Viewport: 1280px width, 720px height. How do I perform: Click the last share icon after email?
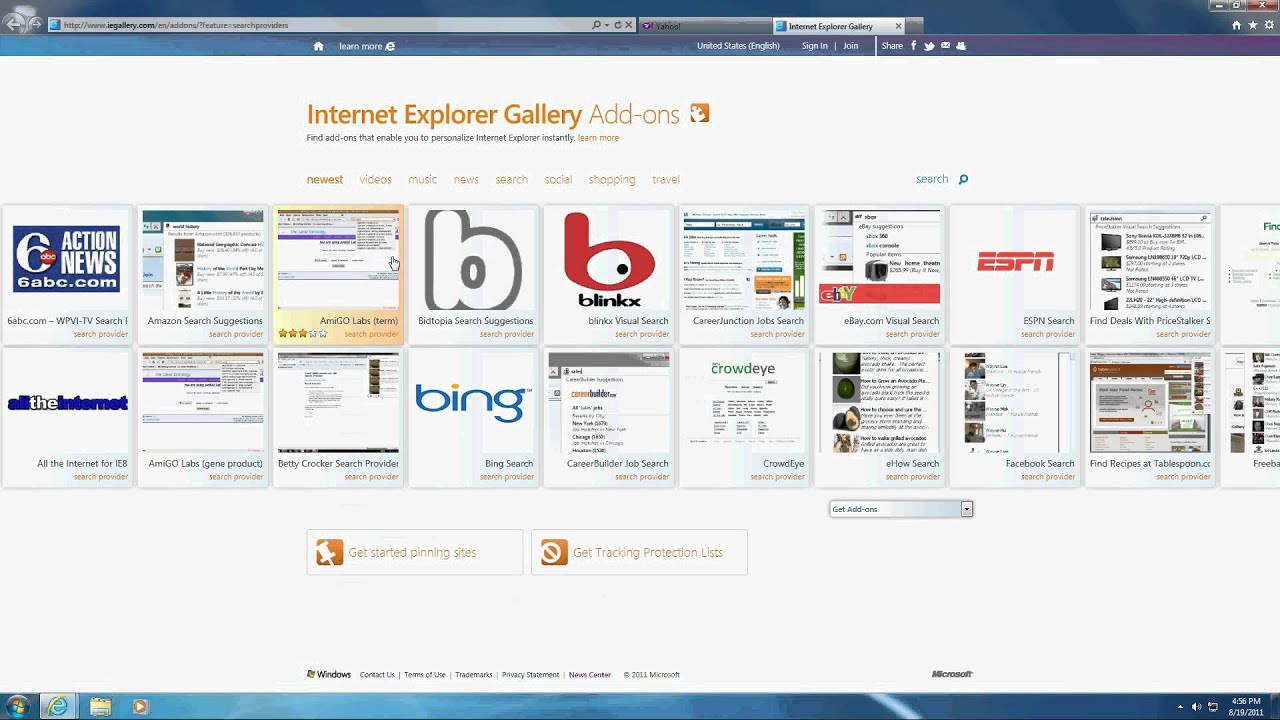pyautogui.click(x=961, y=46)
